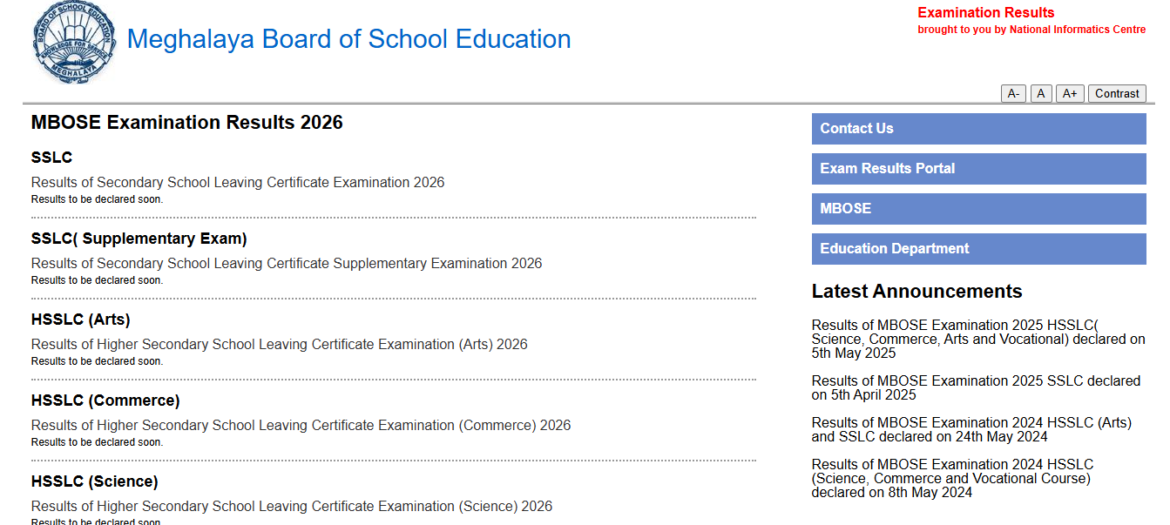
Task: Open 2024 HSSLC Arts and SSLC announcement
Action: (x=971, y=430)
